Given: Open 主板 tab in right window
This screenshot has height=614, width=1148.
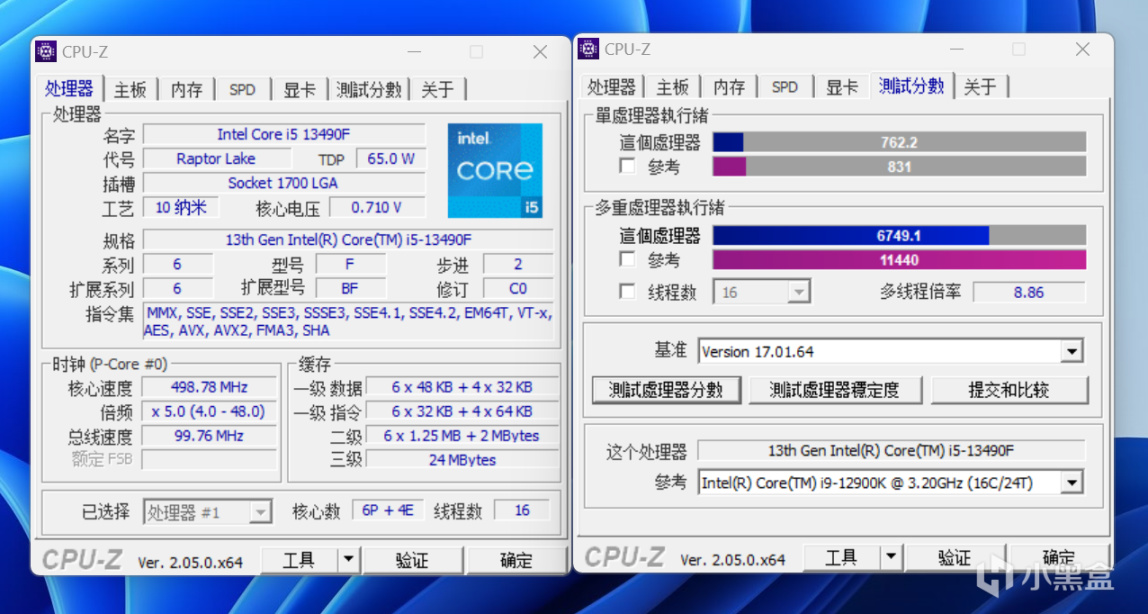Looking at the screenshot, I should 673,87.
